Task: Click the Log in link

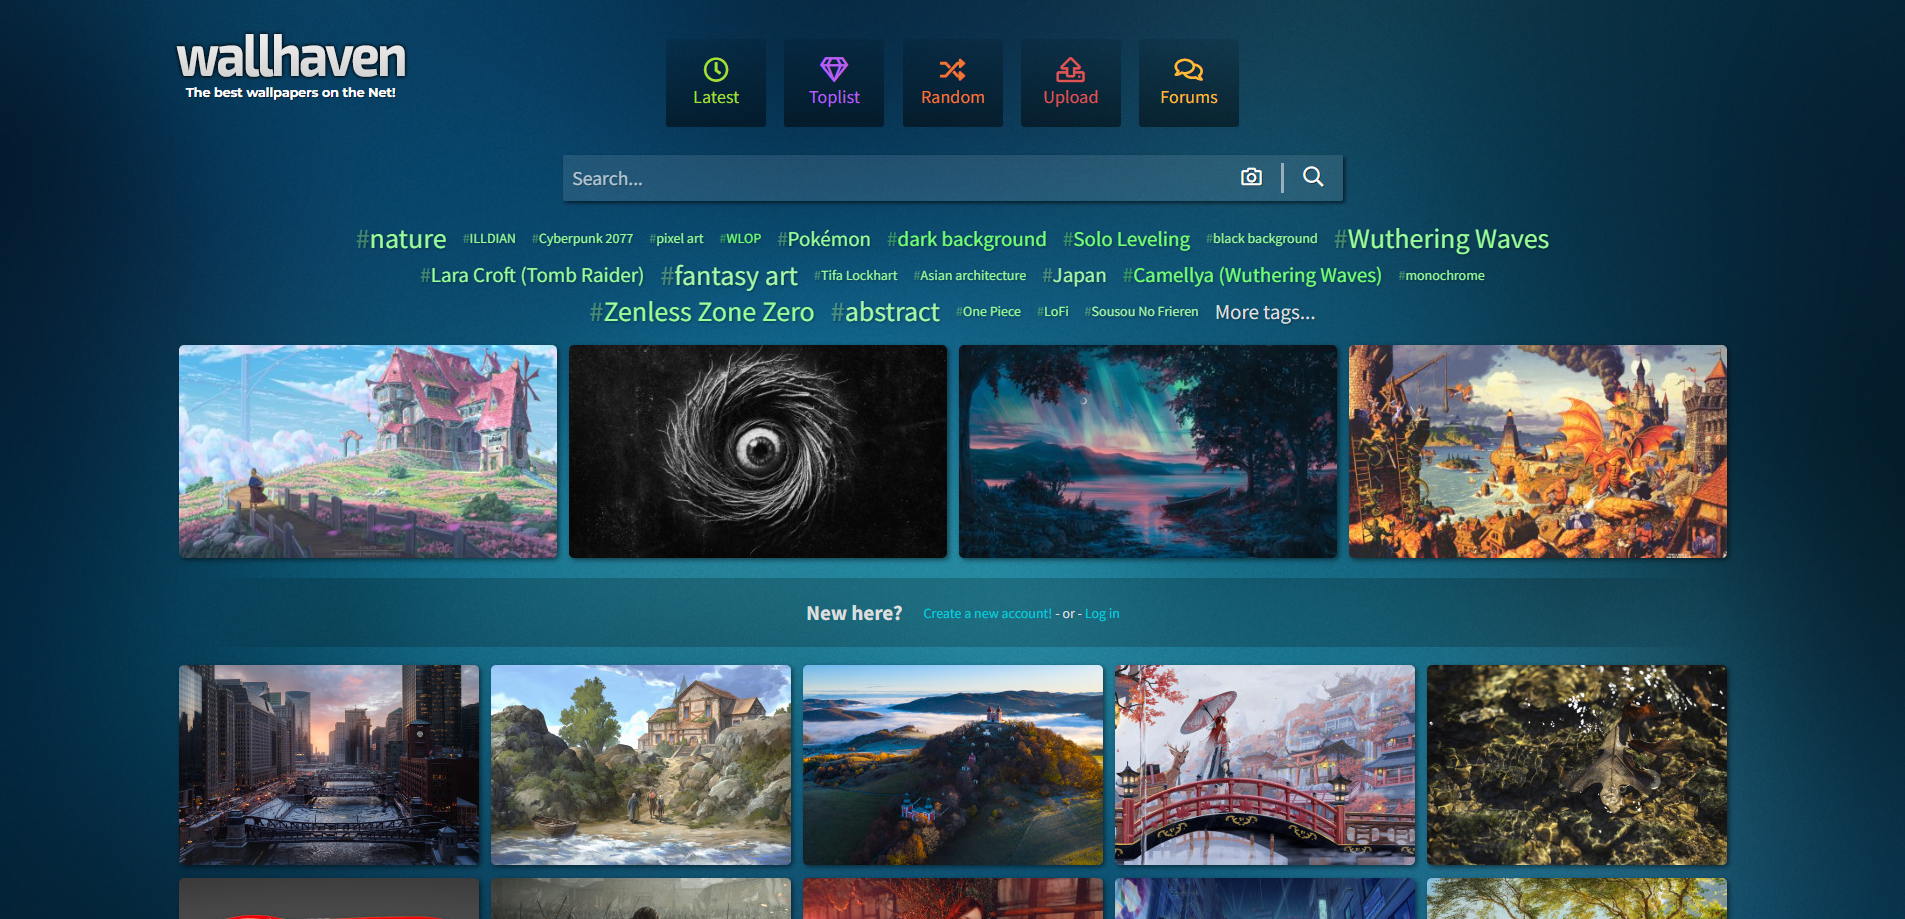Action: point(1102,614)
